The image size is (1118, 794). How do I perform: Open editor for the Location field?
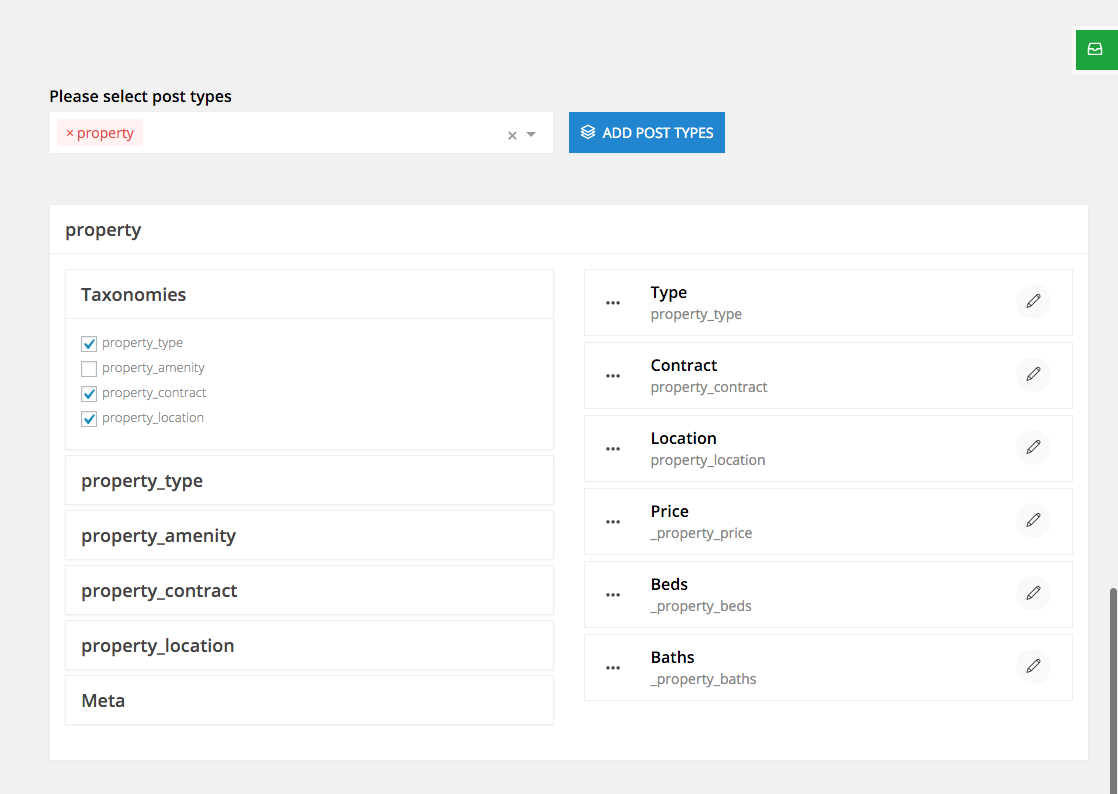click(1033, 447)
